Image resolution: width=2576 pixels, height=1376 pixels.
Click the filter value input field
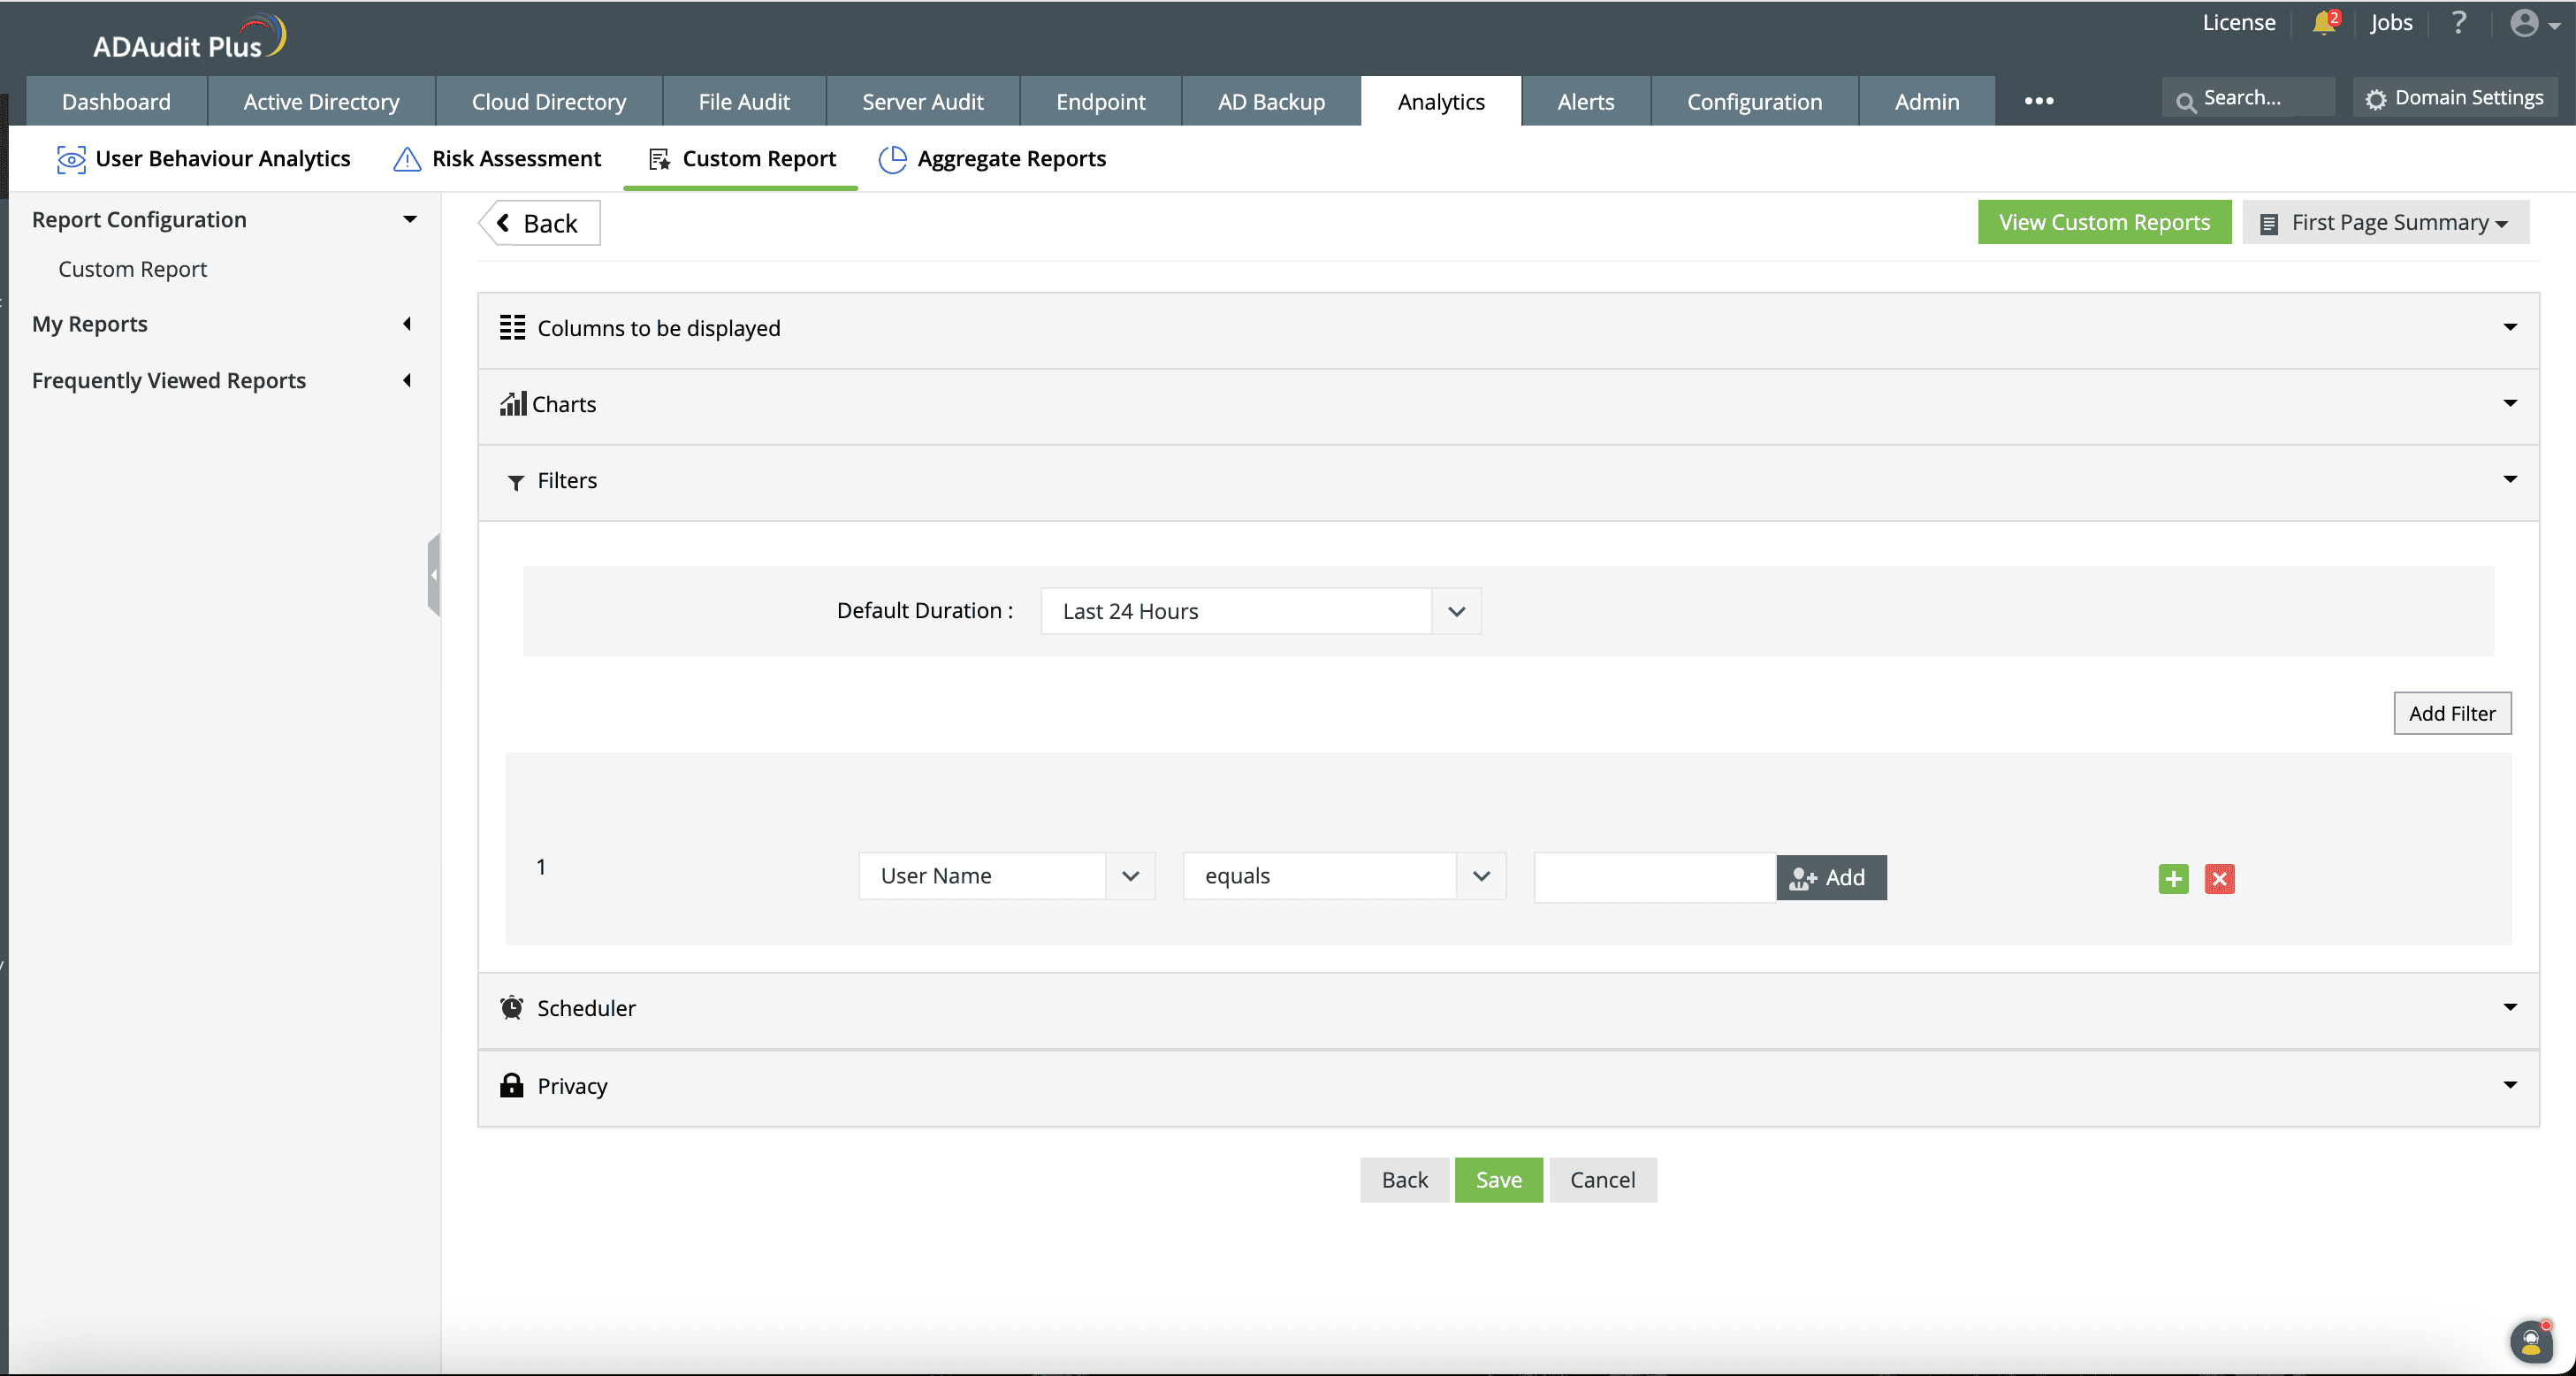coord(1654,877)
